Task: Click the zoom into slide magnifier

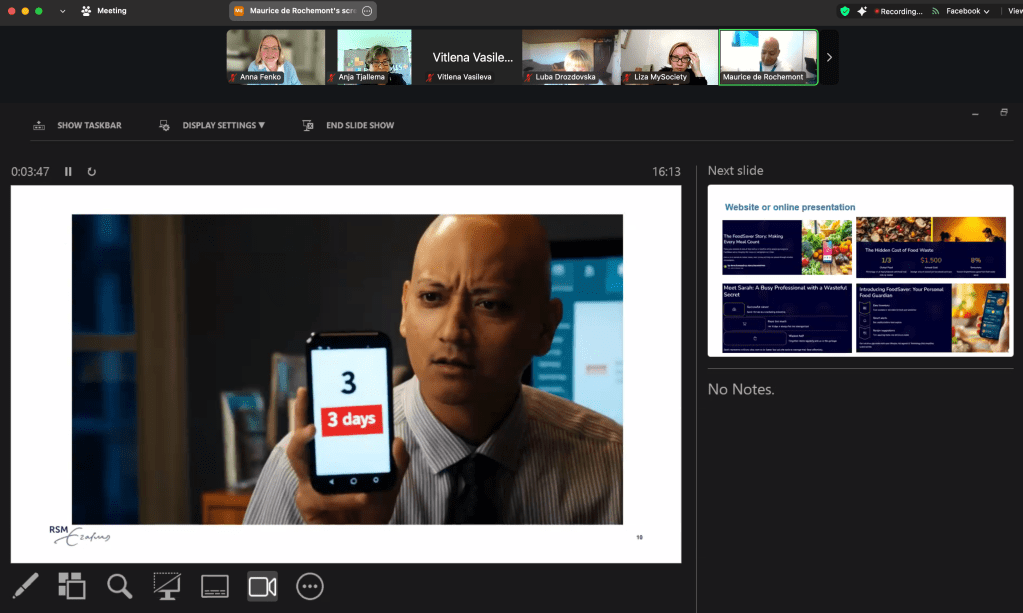Action: [120, 586]
